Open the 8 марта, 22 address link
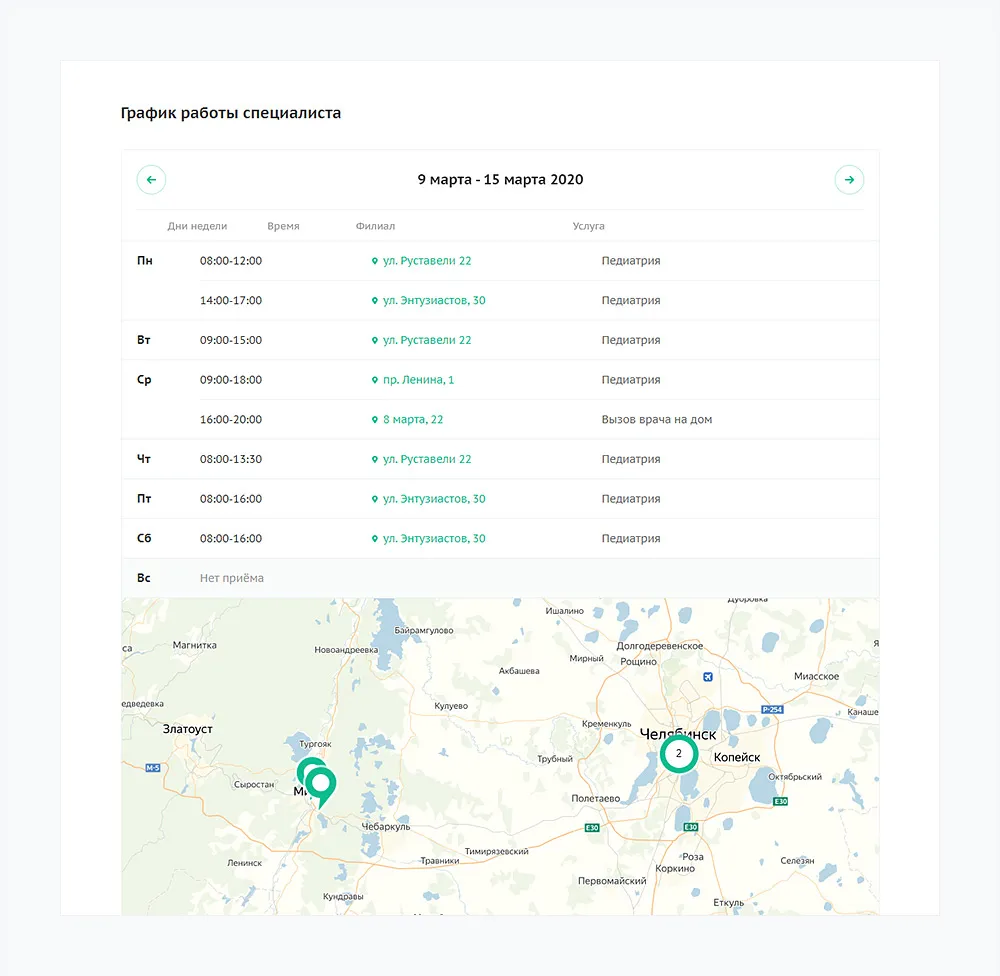 (413, 420)
